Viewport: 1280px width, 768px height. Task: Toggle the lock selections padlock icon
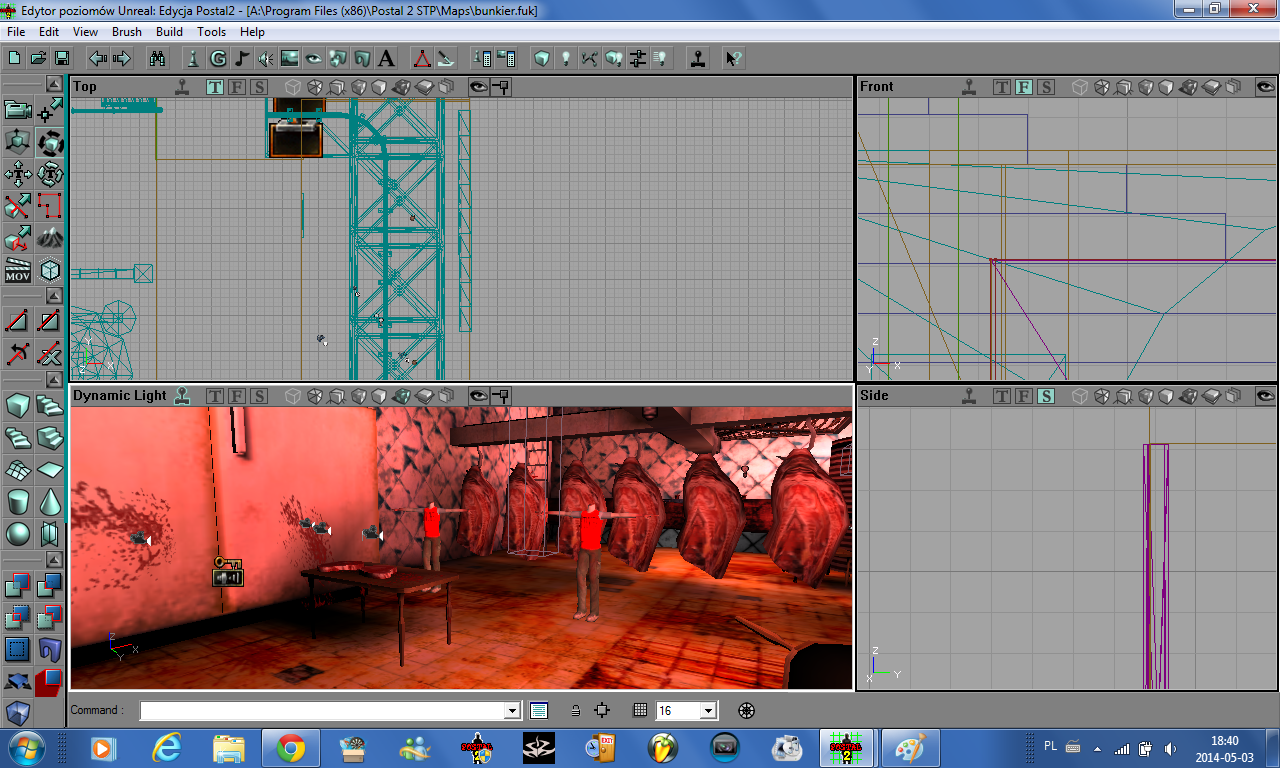coord(575,711)
